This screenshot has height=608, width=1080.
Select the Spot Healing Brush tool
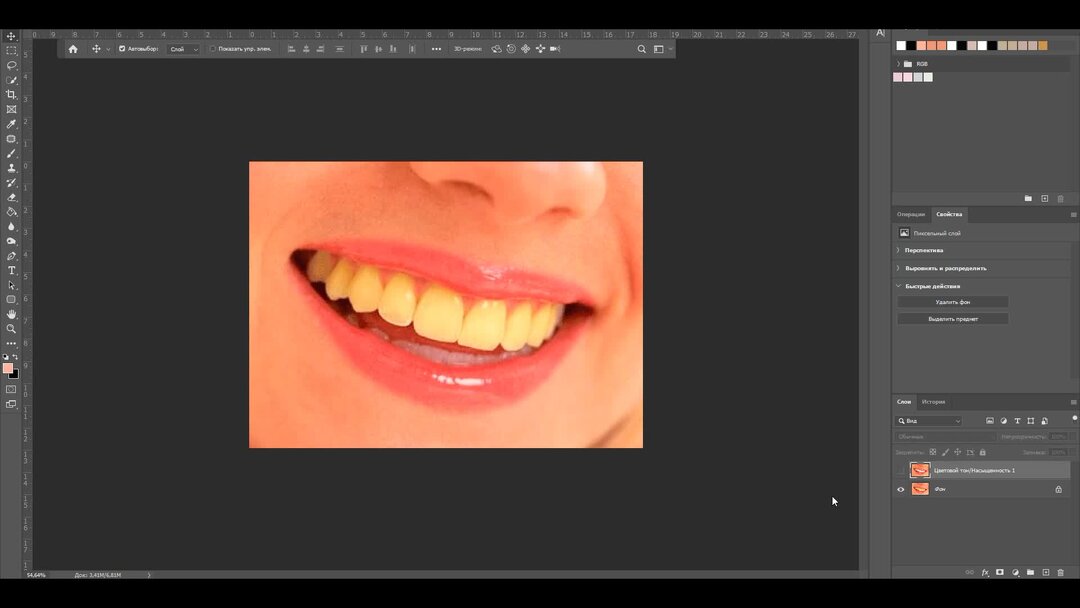(11, 138)
